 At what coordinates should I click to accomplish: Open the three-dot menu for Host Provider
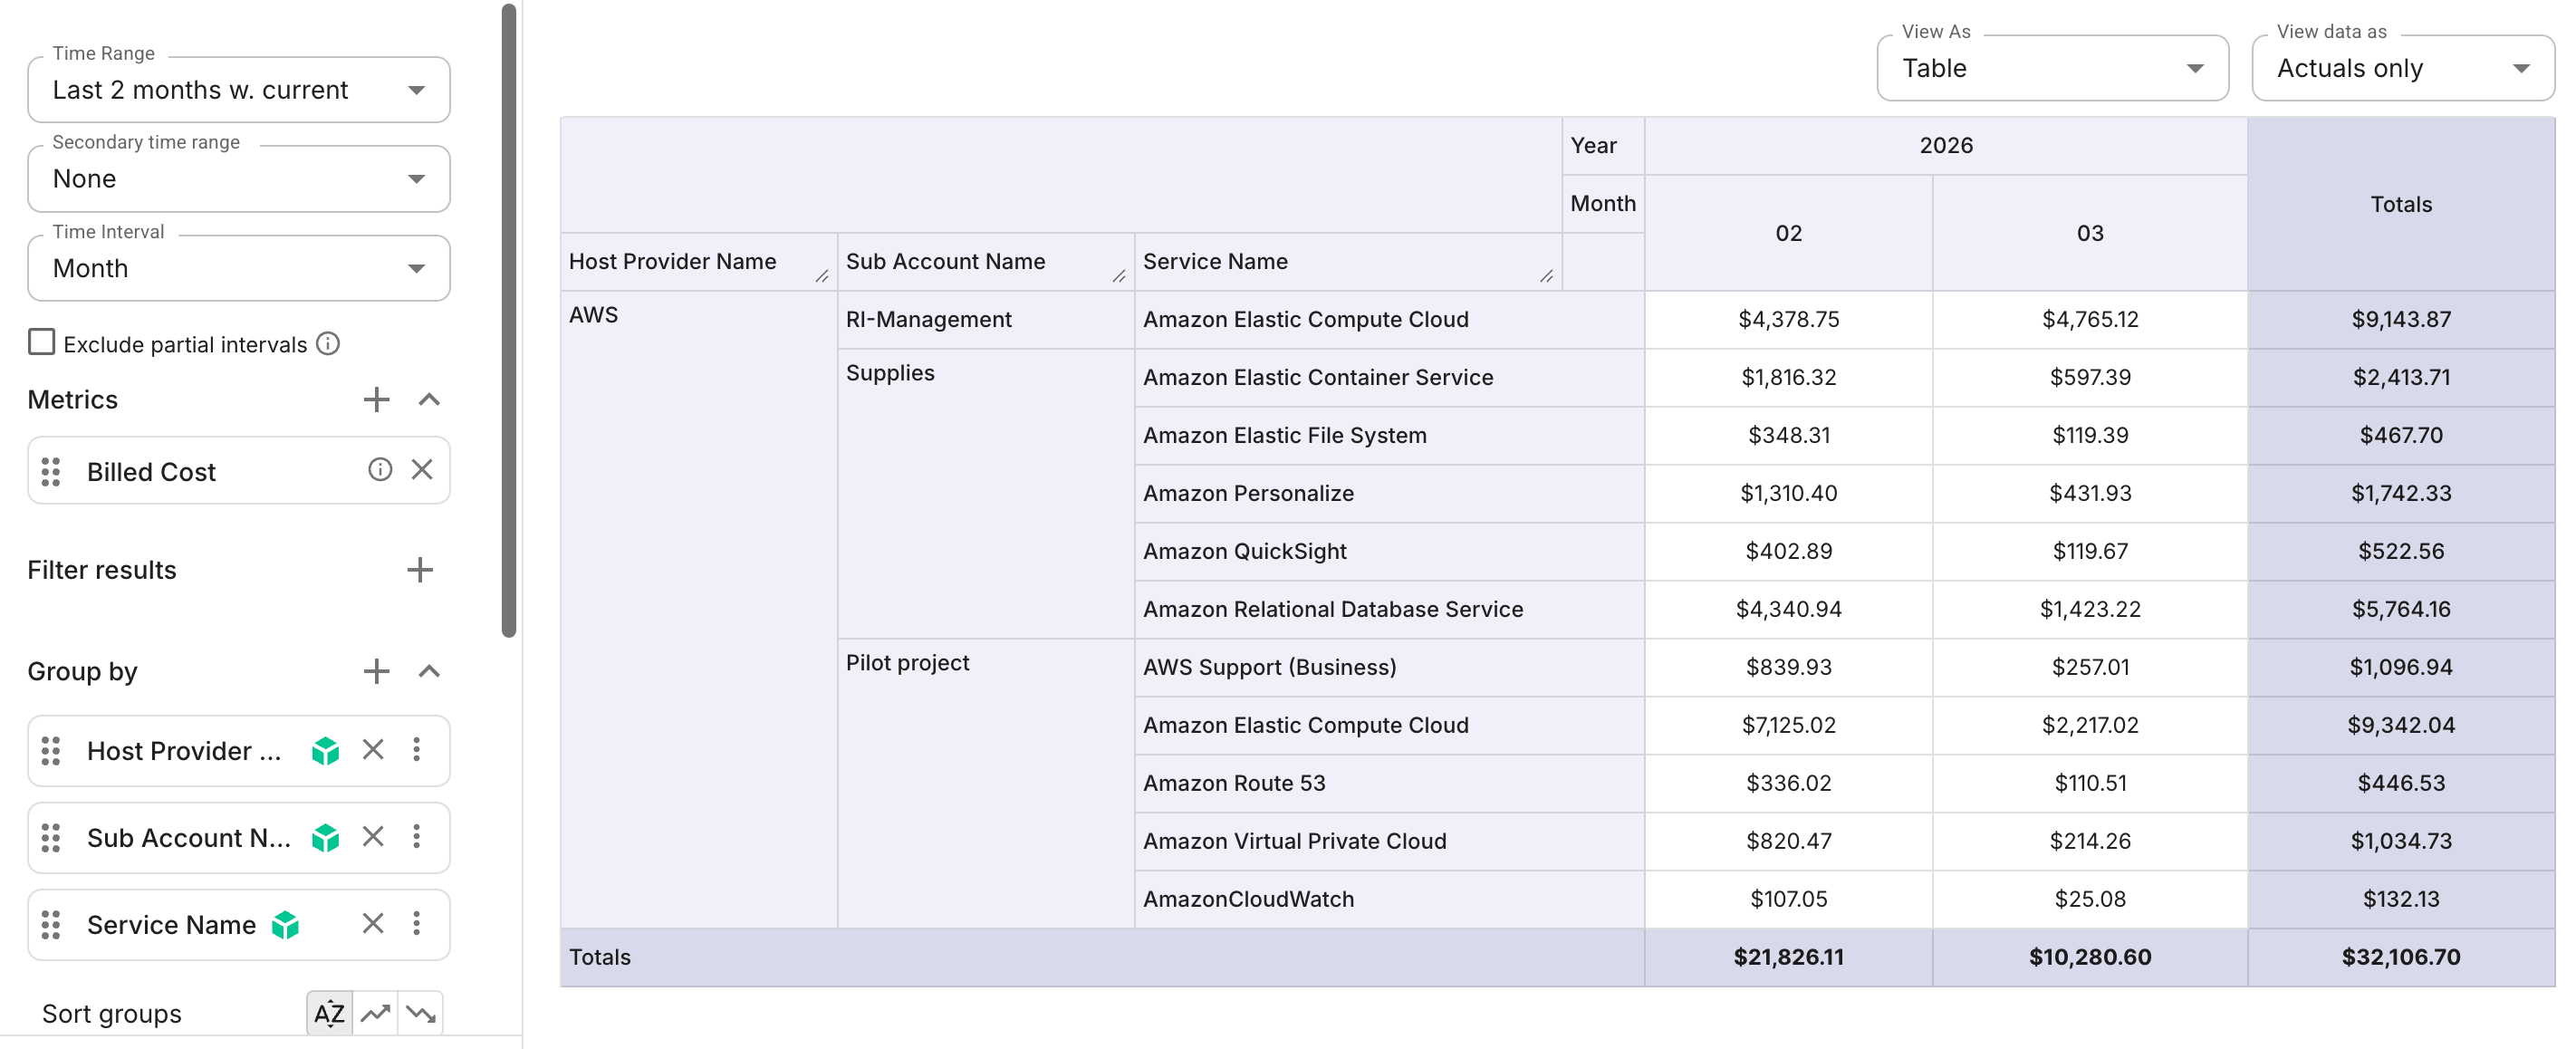(418, 750)
